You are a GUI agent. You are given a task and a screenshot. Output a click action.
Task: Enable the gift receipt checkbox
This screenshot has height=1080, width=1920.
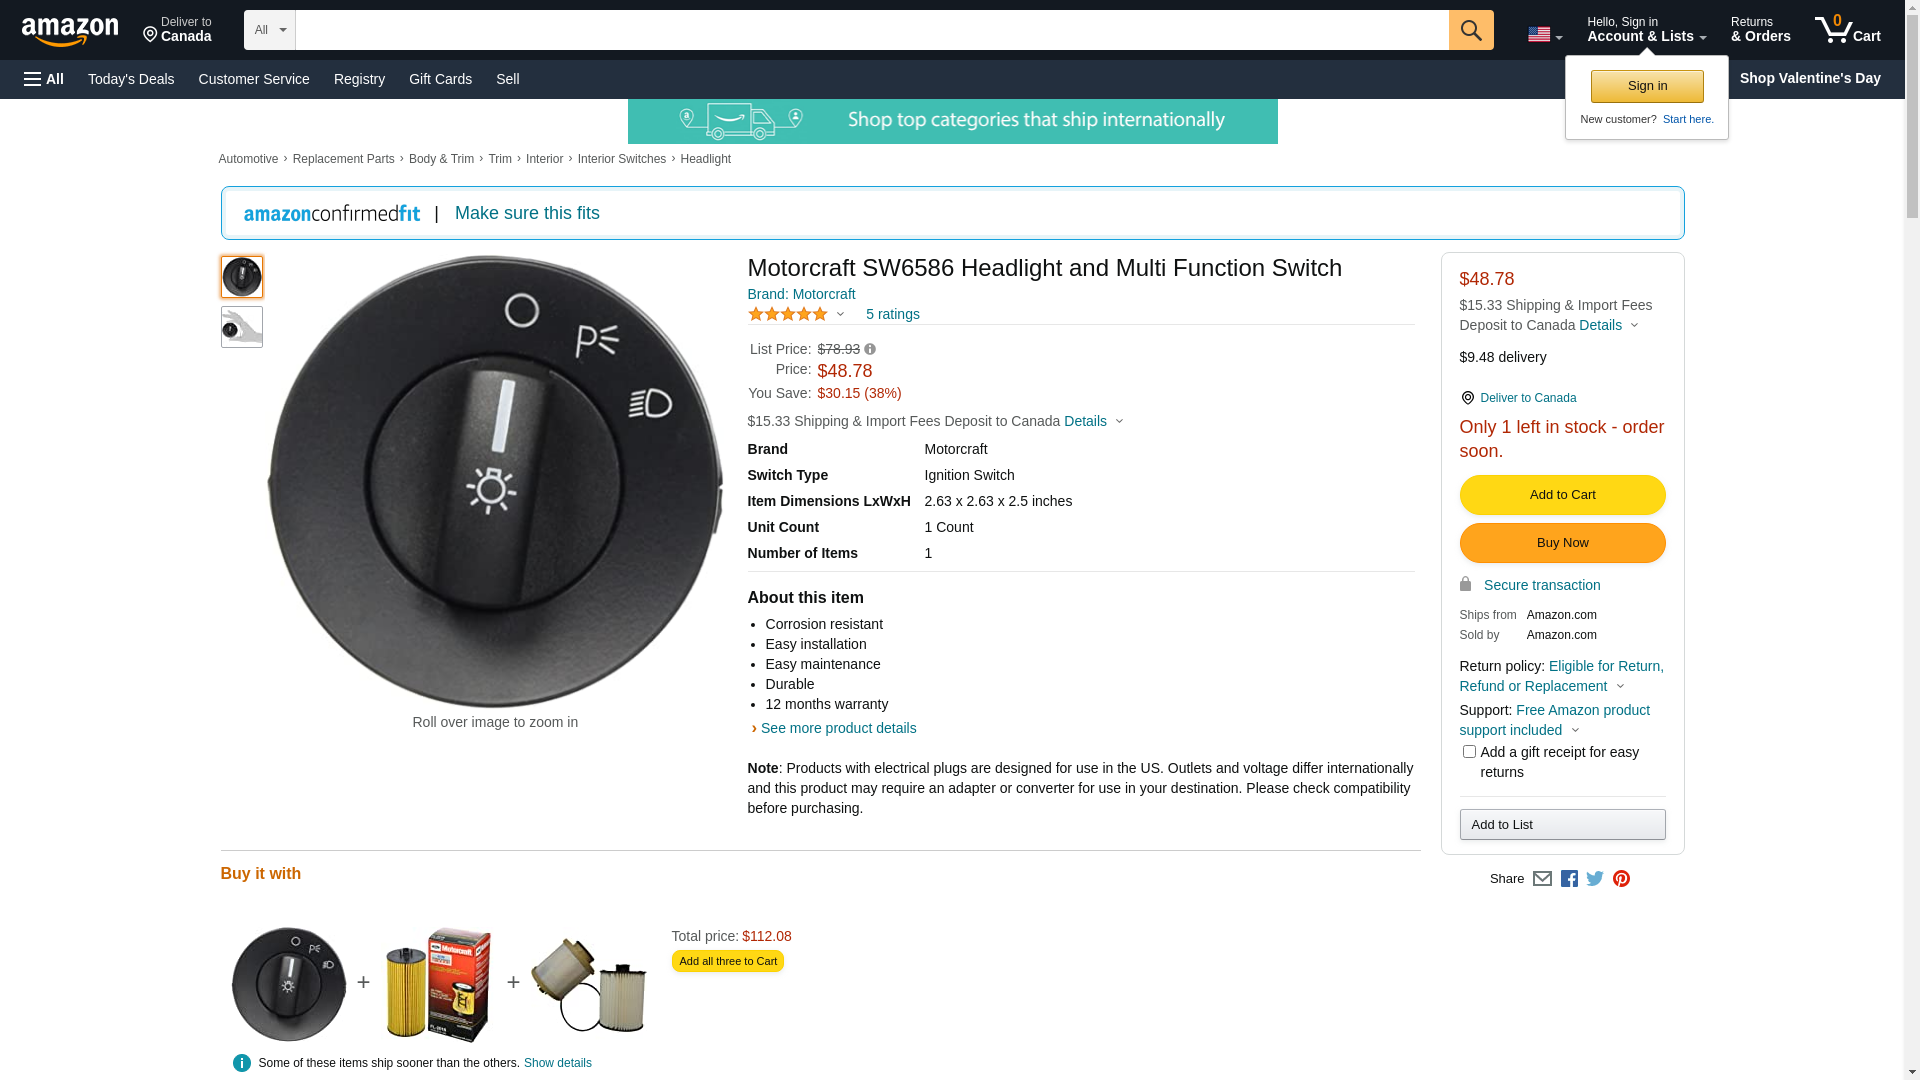coord(1469,752)
